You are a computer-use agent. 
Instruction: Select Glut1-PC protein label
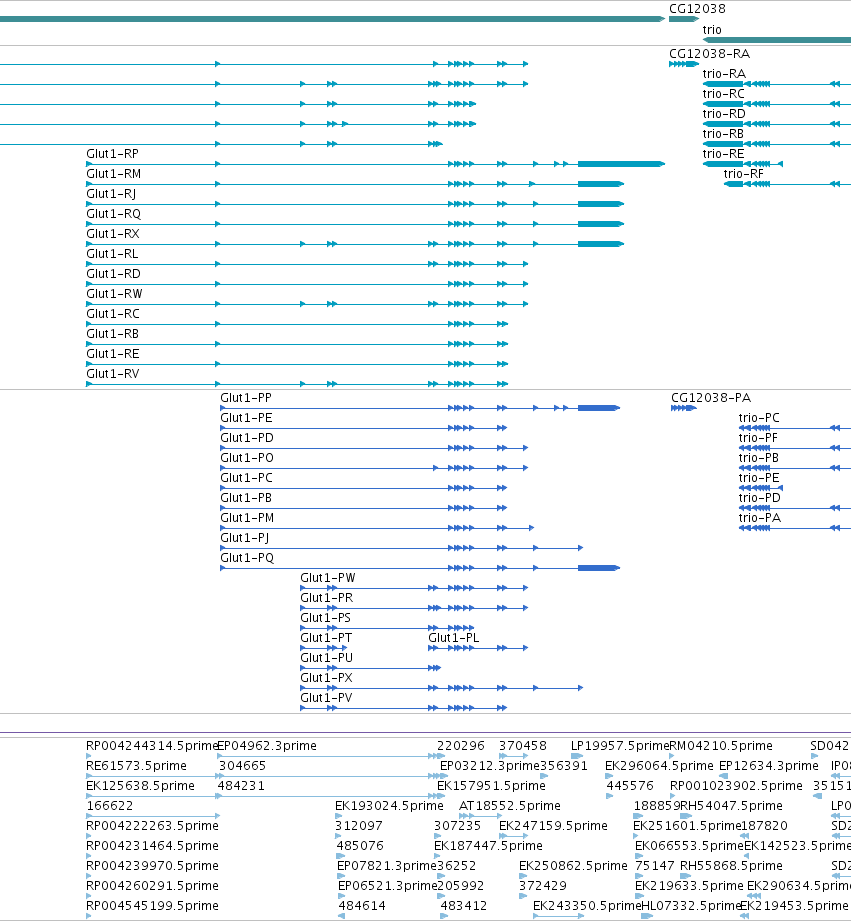coord(246,478)
